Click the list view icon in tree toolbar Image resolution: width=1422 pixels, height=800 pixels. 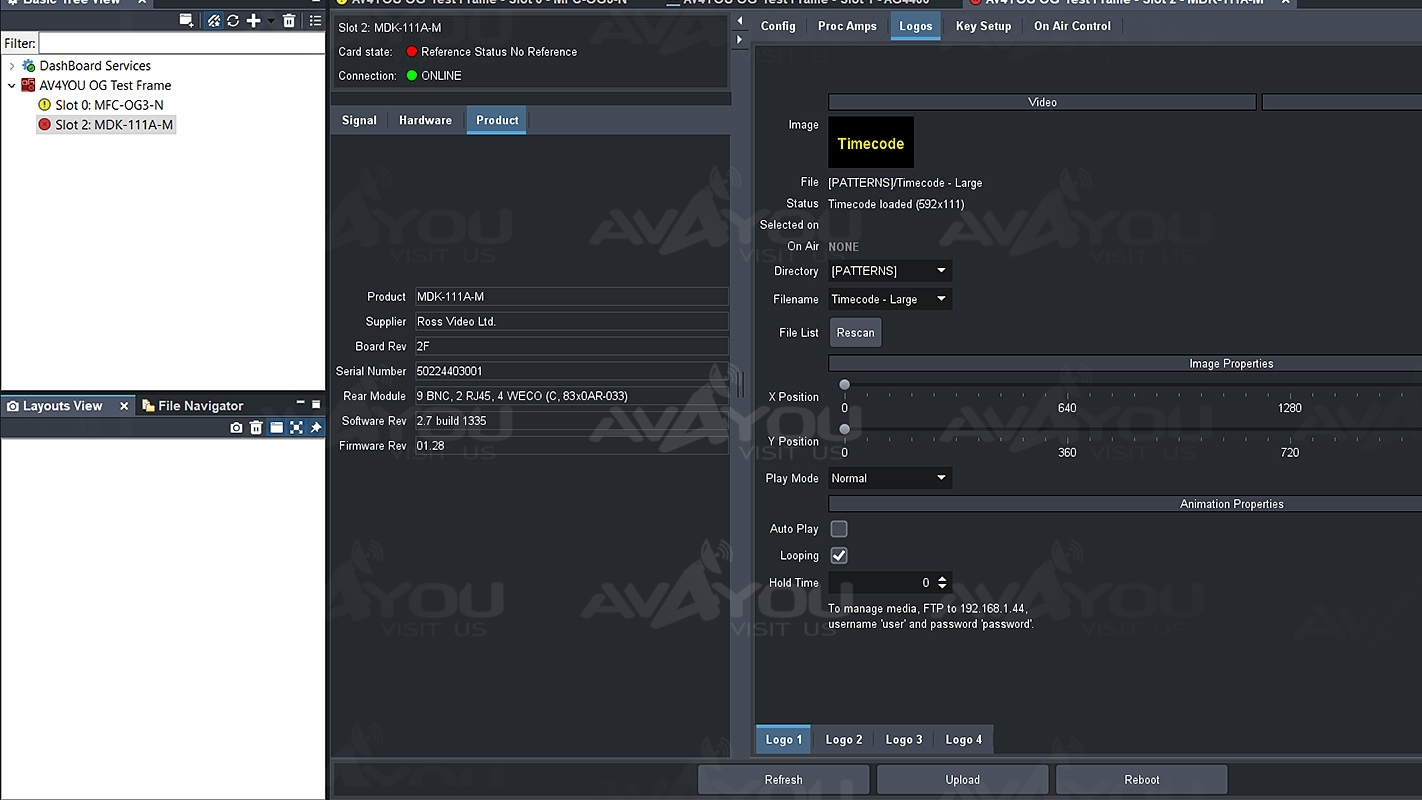tap(315, 21)
